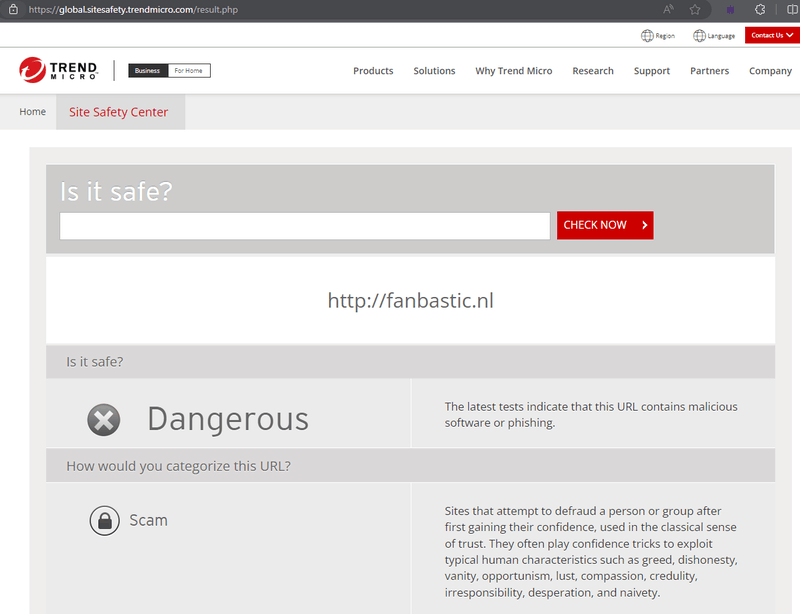
Task: Open the Support menu
Action: [x=652, y=71]
